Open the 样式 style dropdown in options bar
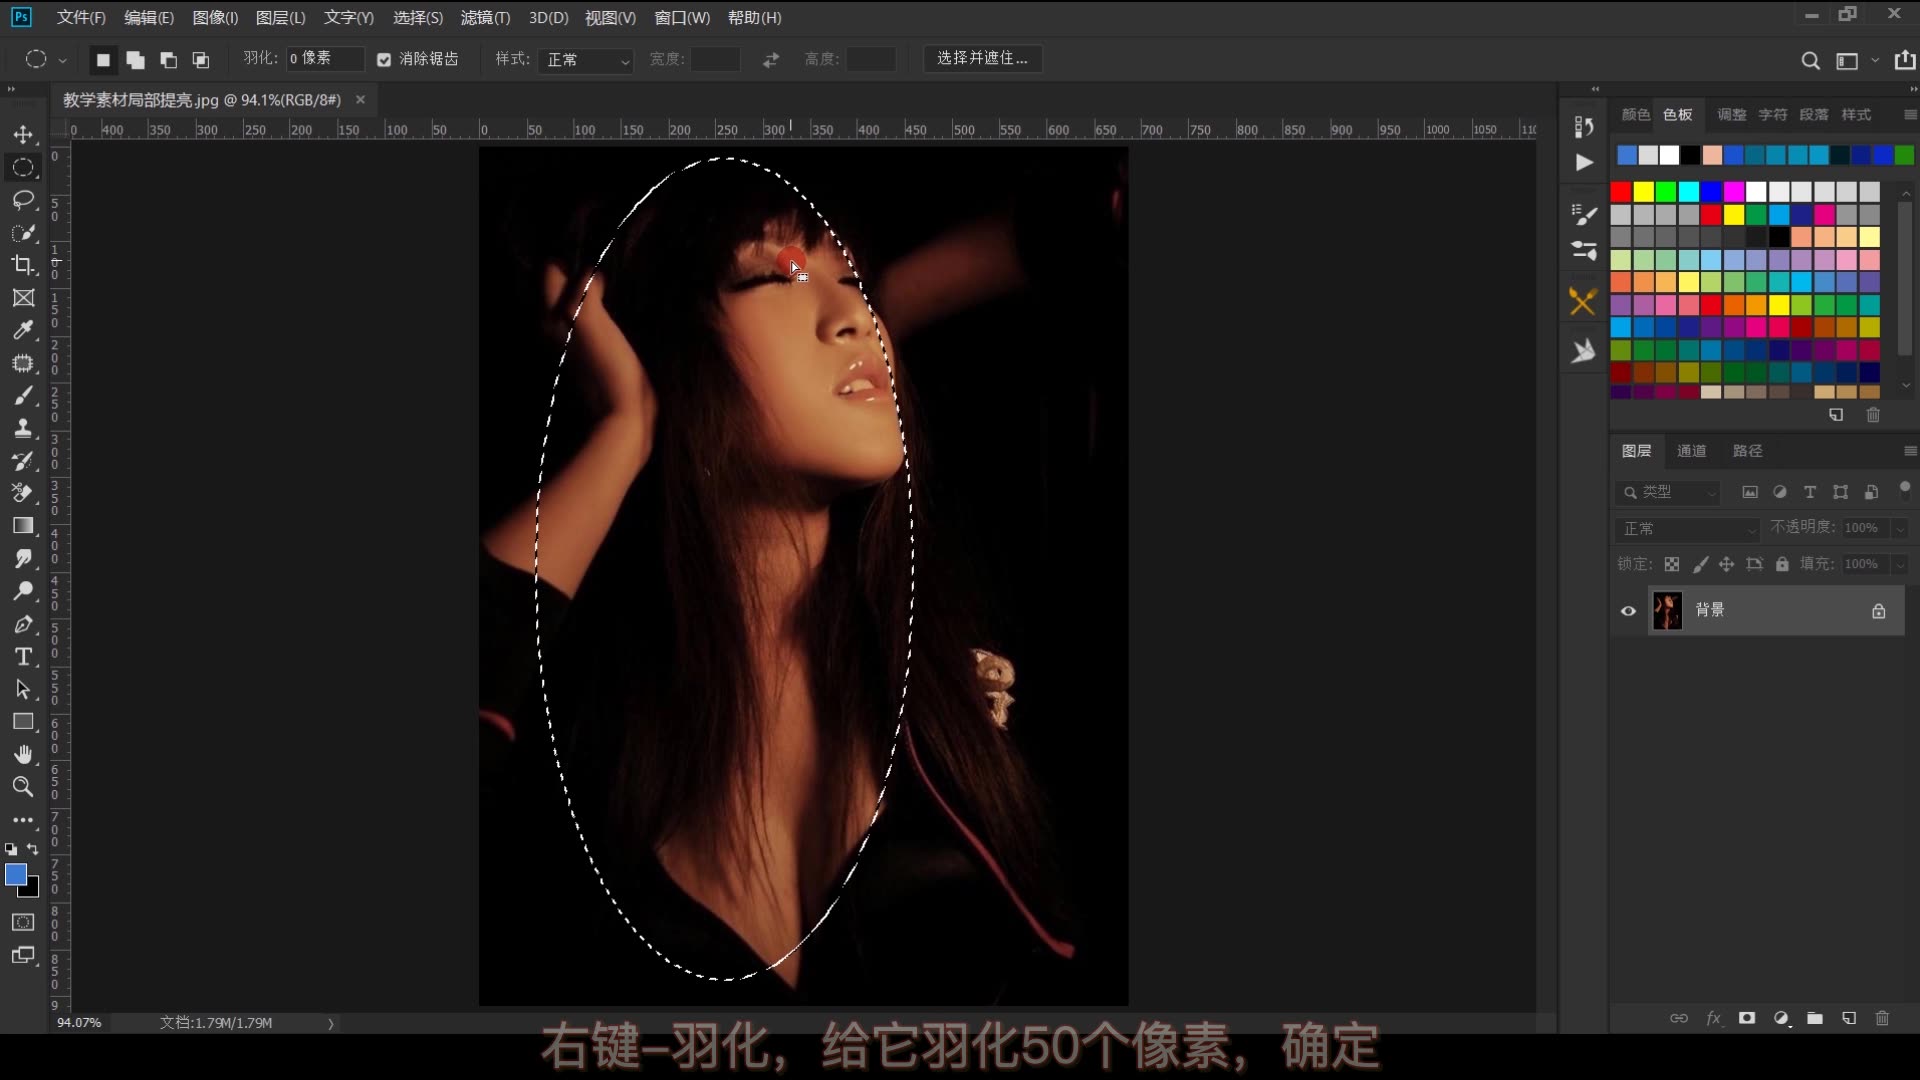 tap(586, 60)
